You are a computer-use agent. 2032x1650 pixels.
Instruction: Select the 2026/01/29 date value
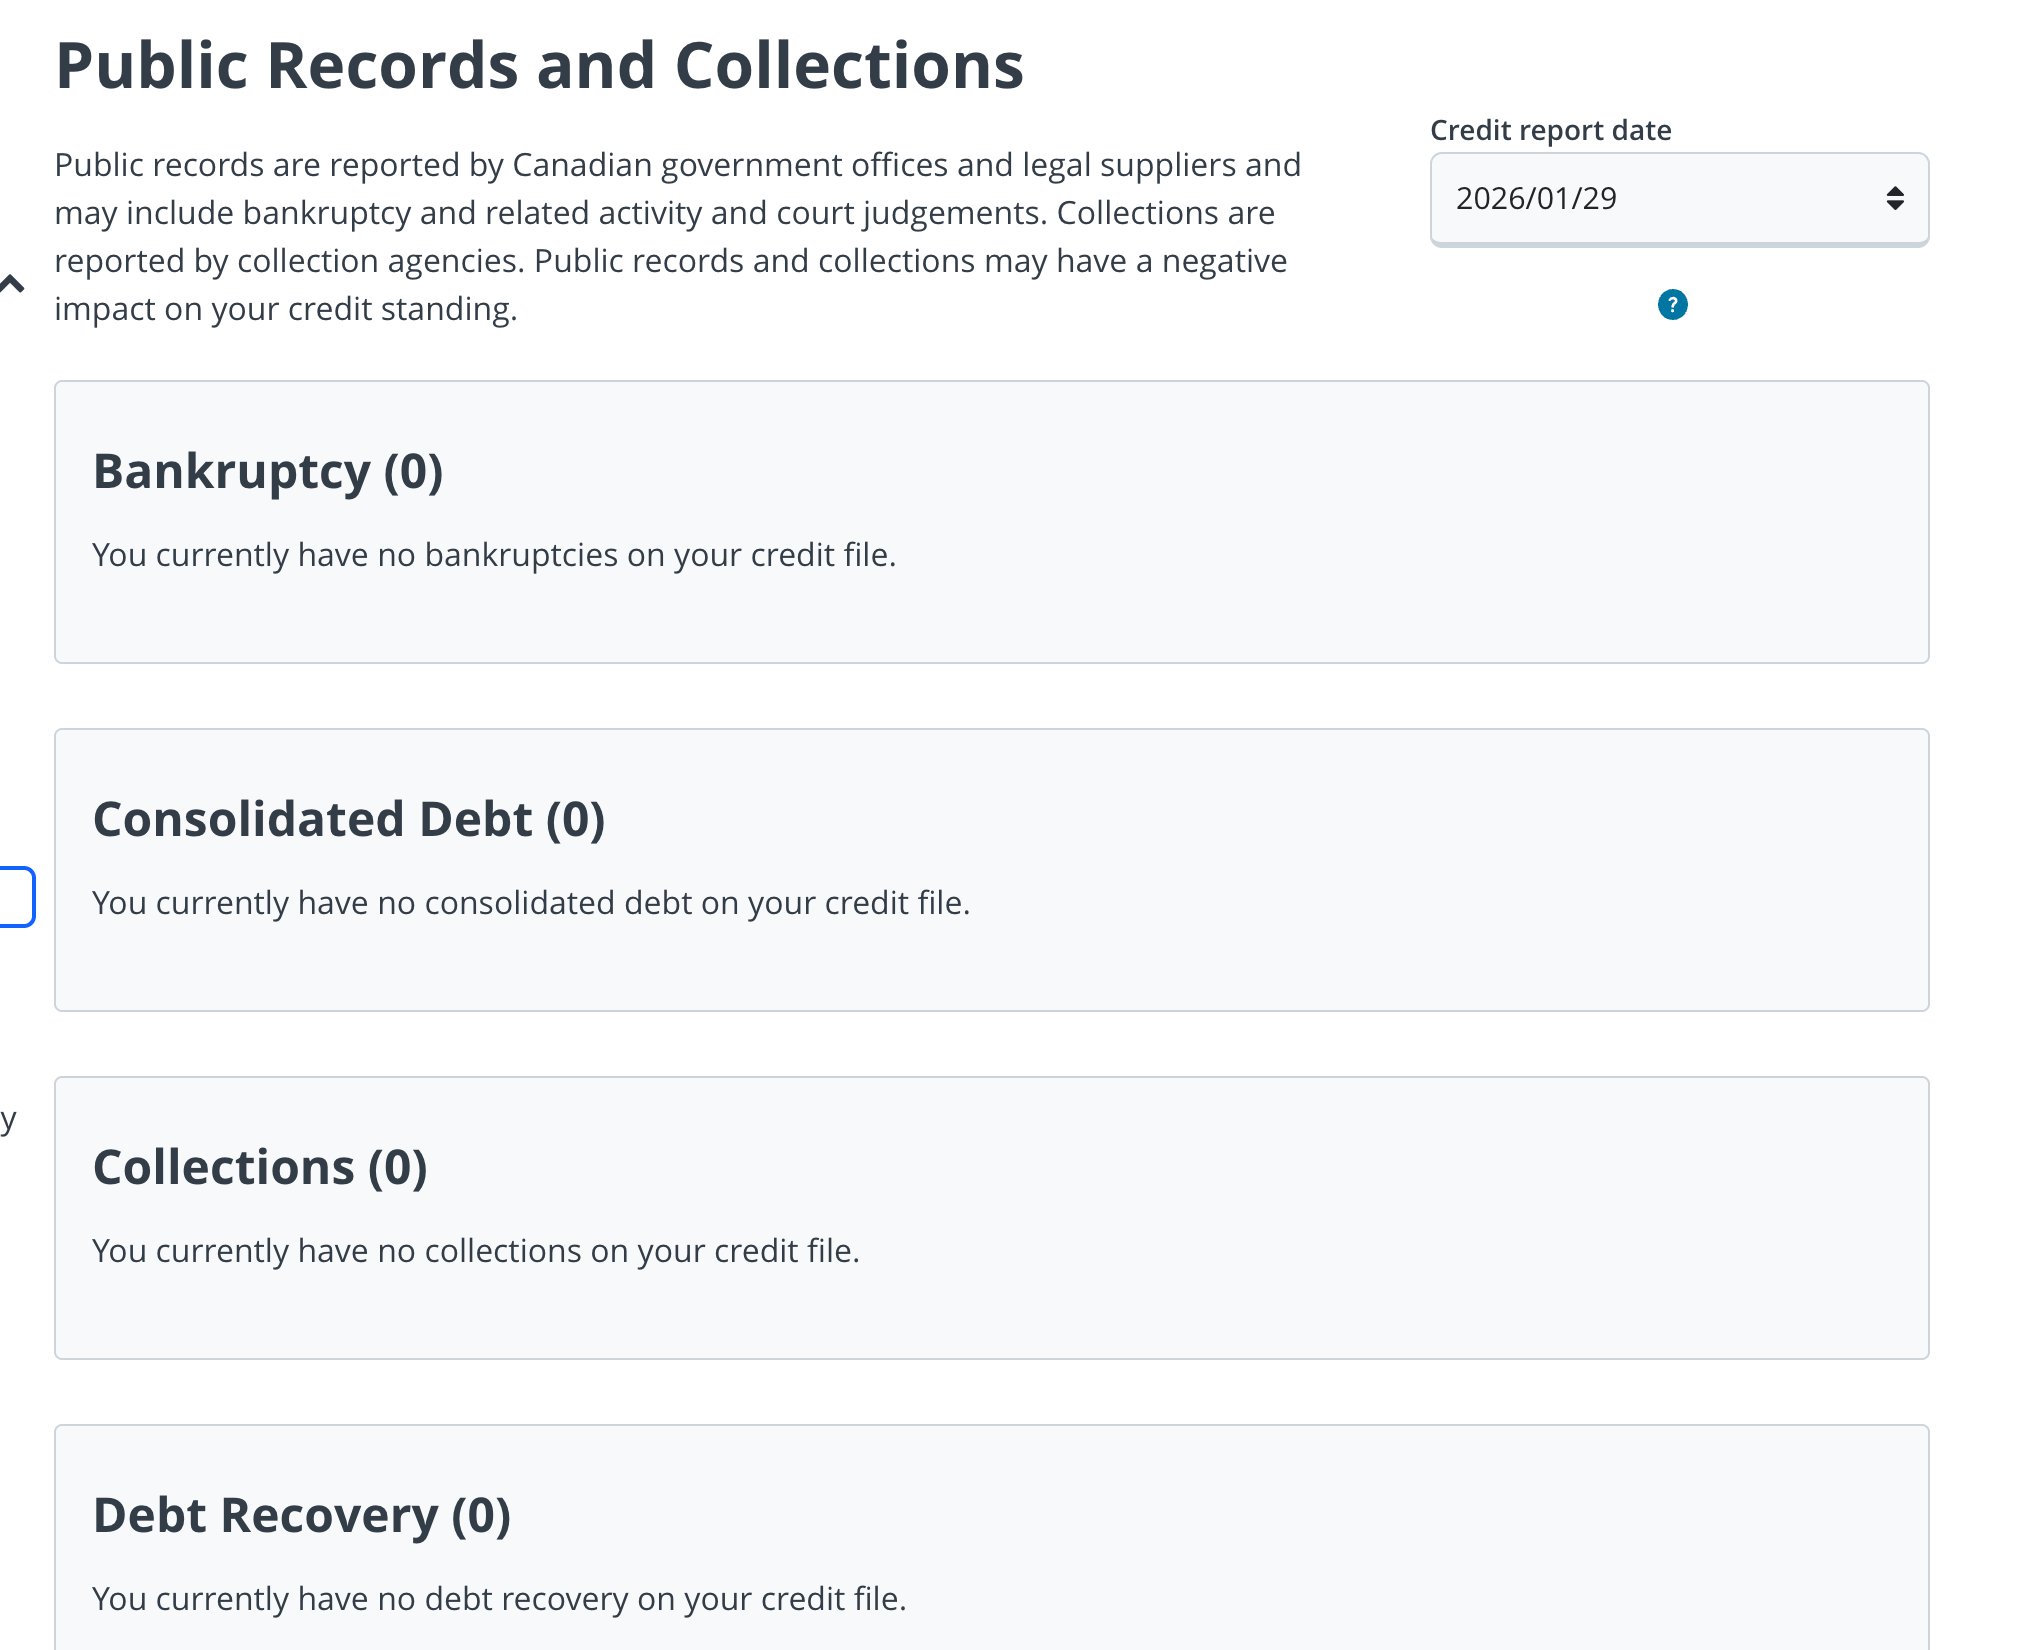(1536, 199)
